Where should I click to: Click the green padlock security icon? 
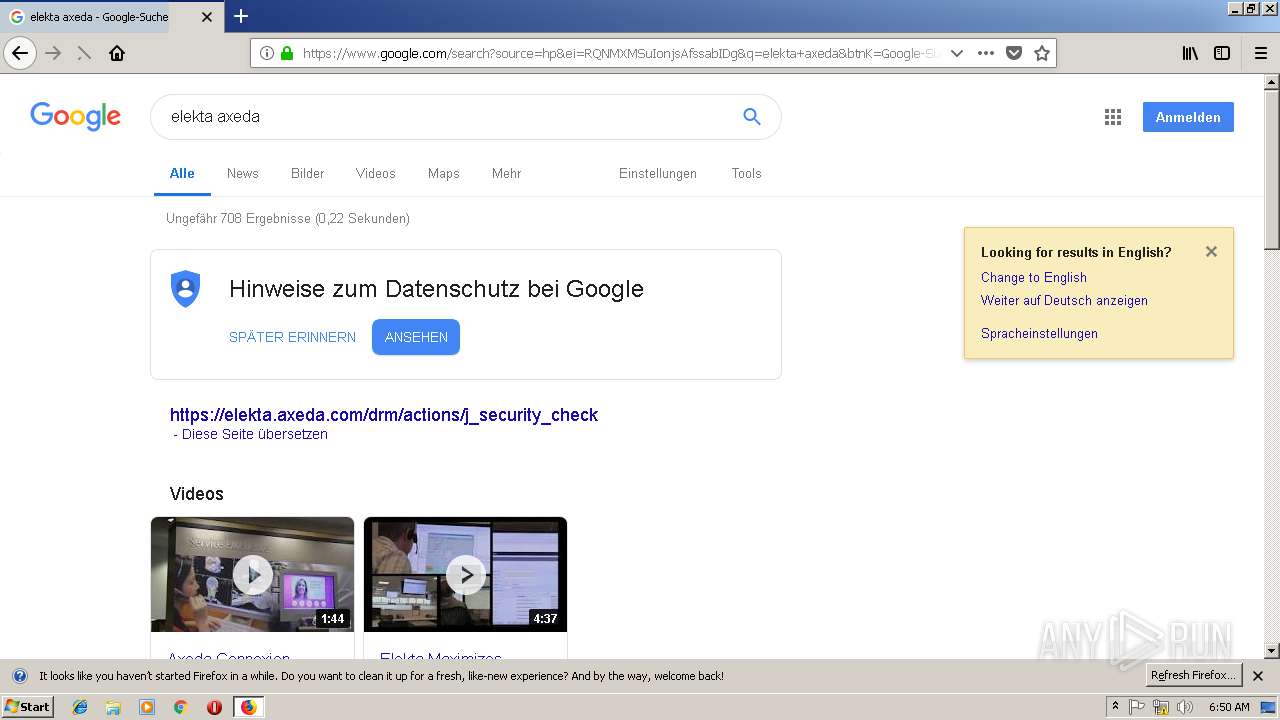287,53
